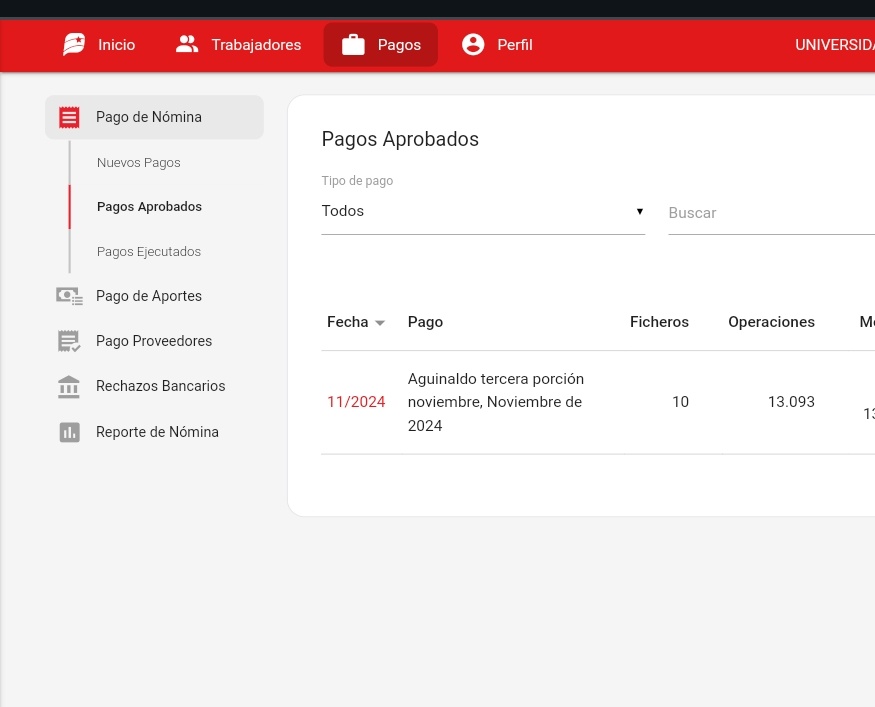Click the Perfil user avatar icon
The width and height of the screenshot is (875, 707).
point(473,44)
